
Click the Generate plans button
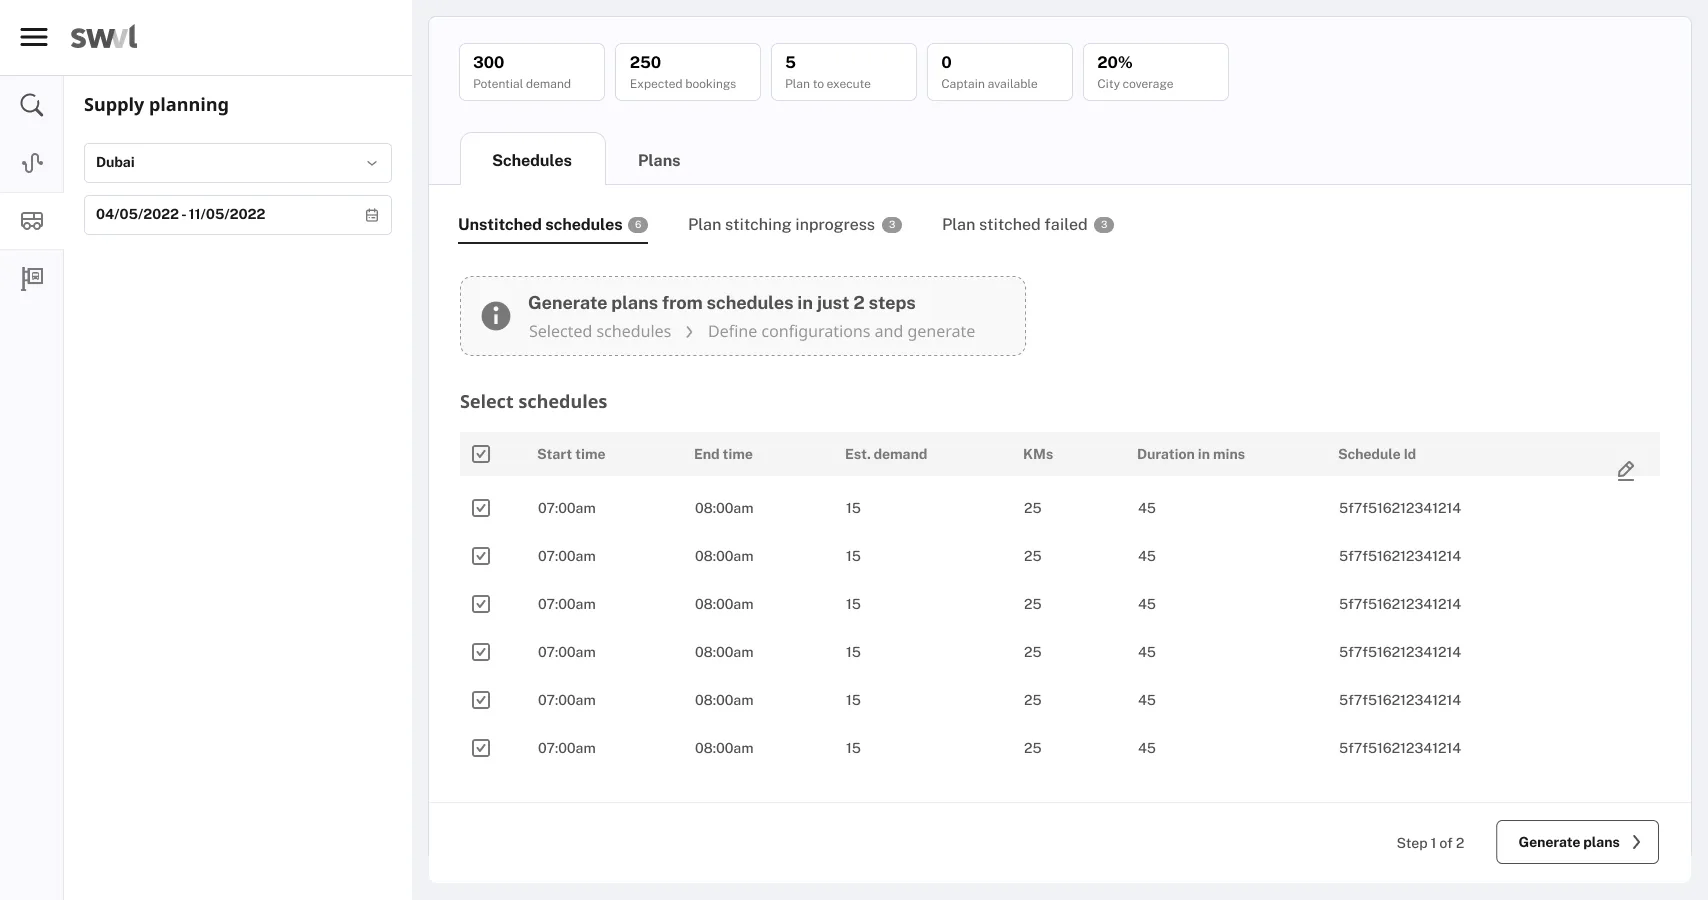tap(1577, 842)
